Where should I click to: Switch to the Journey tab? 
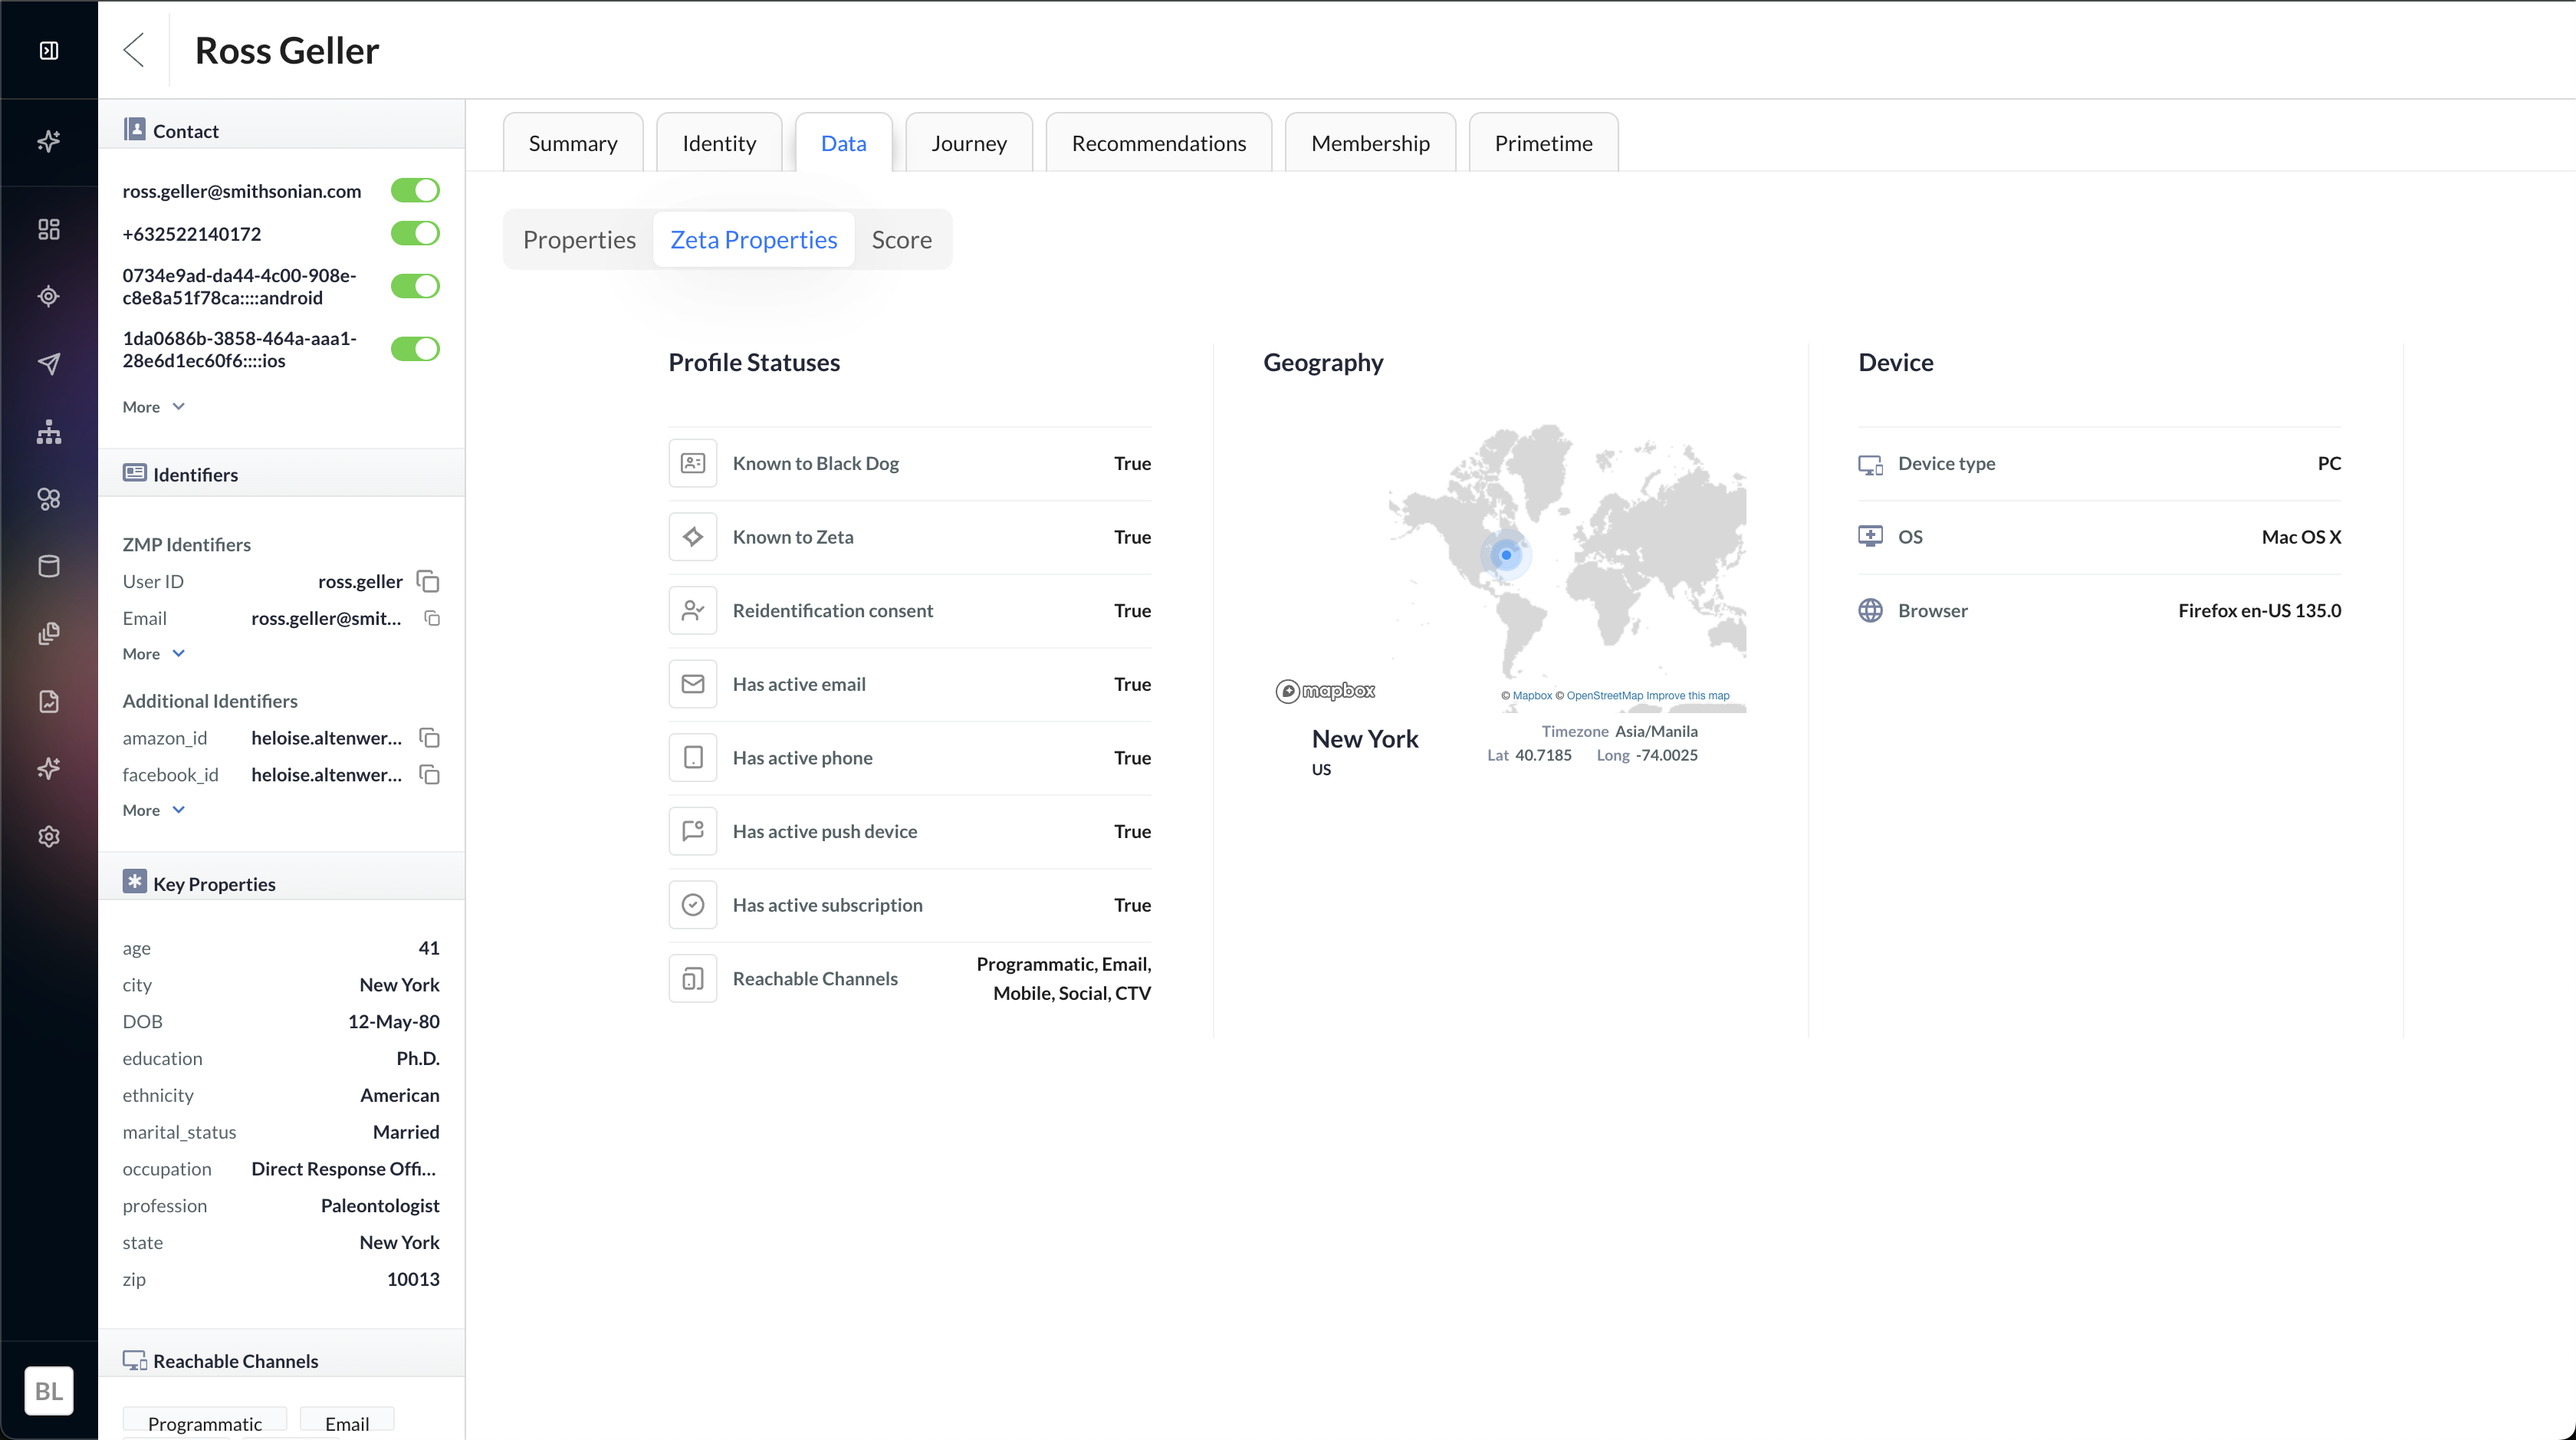[968, 143]
